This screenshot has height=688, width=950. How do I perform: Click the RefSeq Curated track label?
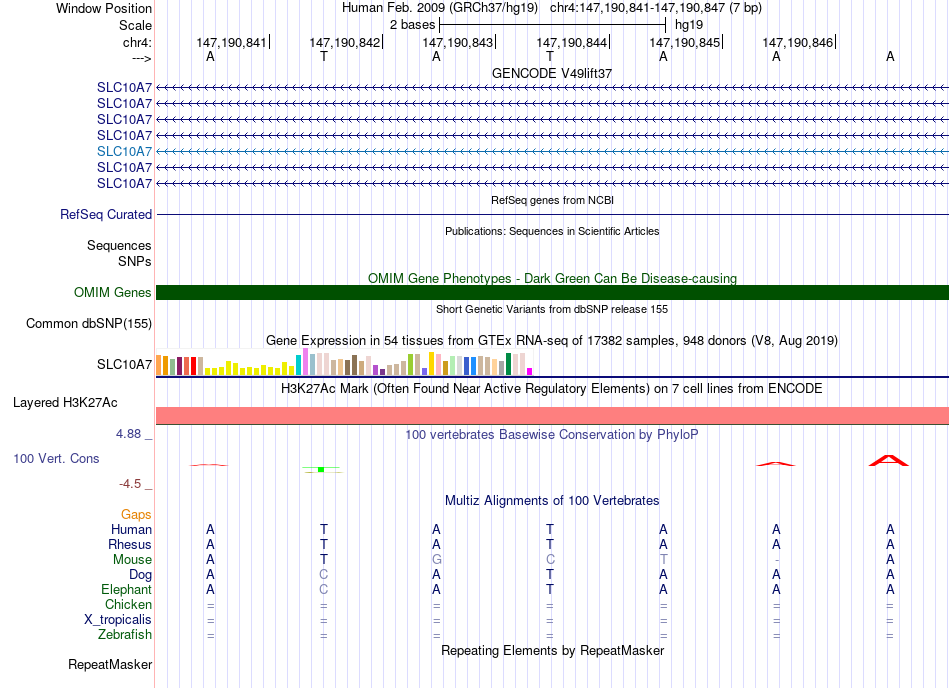(106, 214)
